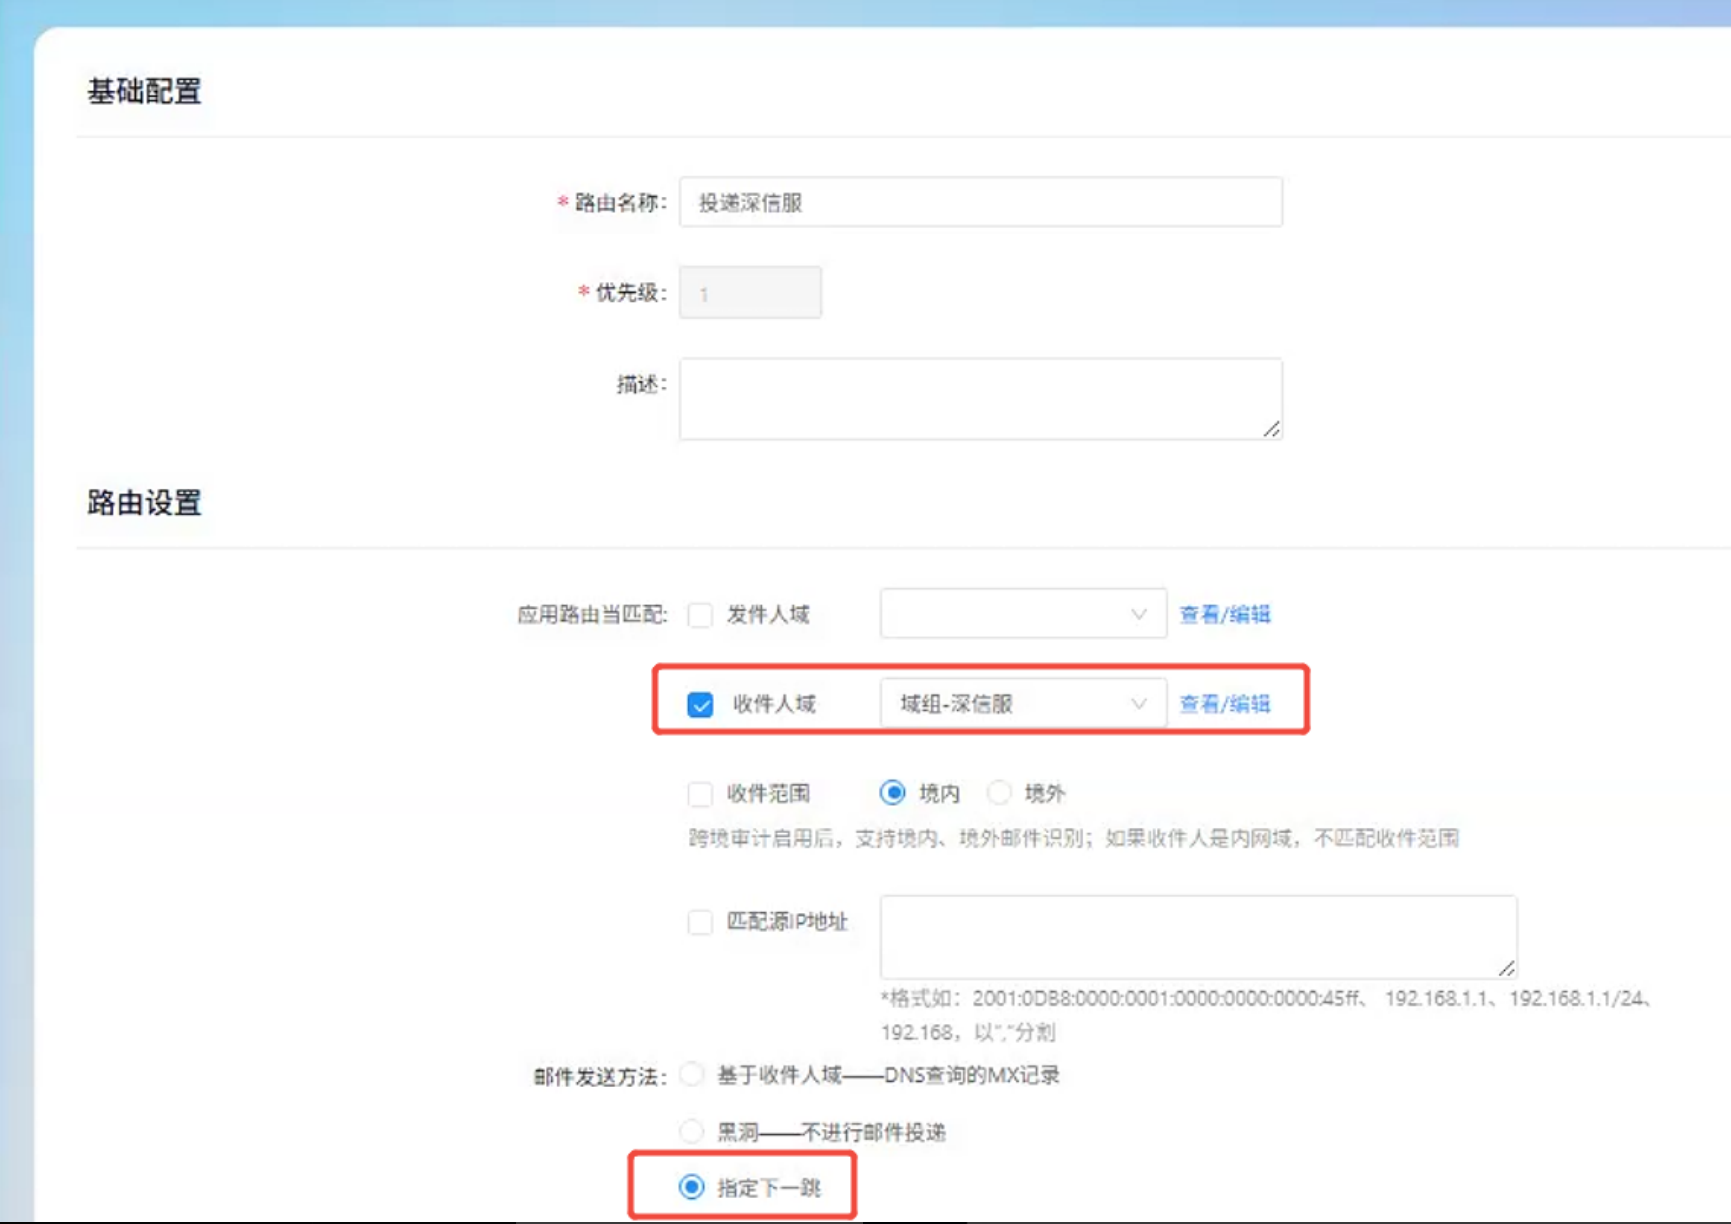
Task: Click 查看/编辑 link beside 发件人域
Action: click(x=1224, y=615)
